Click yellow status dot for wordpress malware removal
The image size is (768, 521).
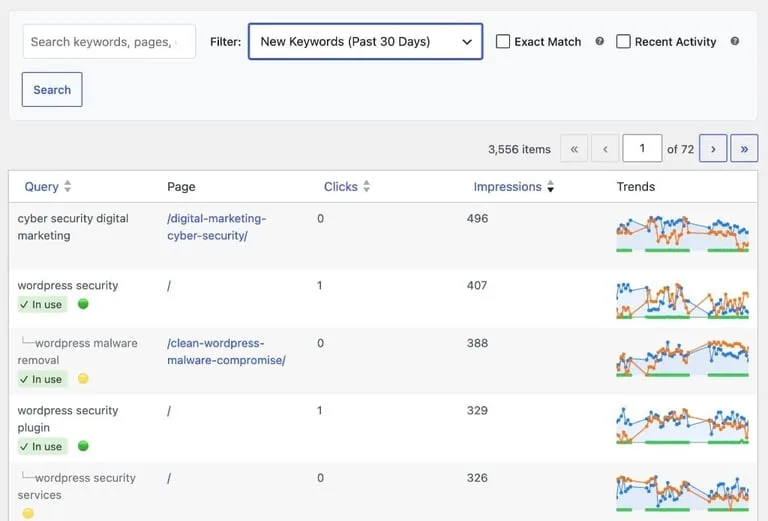(x=83, y=379)
